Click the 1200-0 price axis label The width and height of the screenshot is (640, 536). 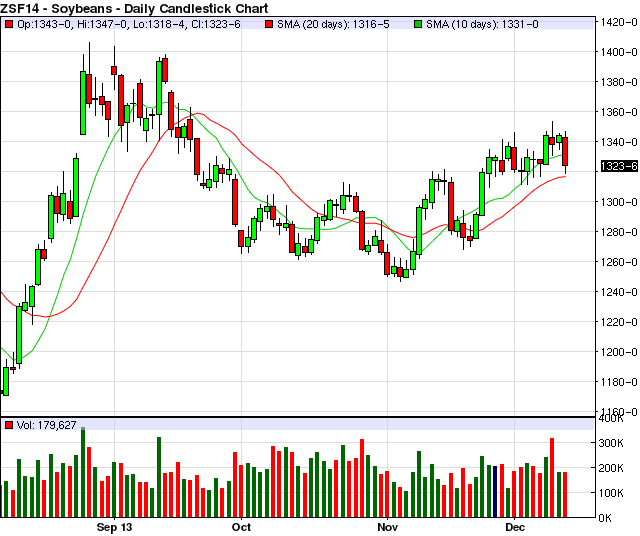(x=619, y=352)
